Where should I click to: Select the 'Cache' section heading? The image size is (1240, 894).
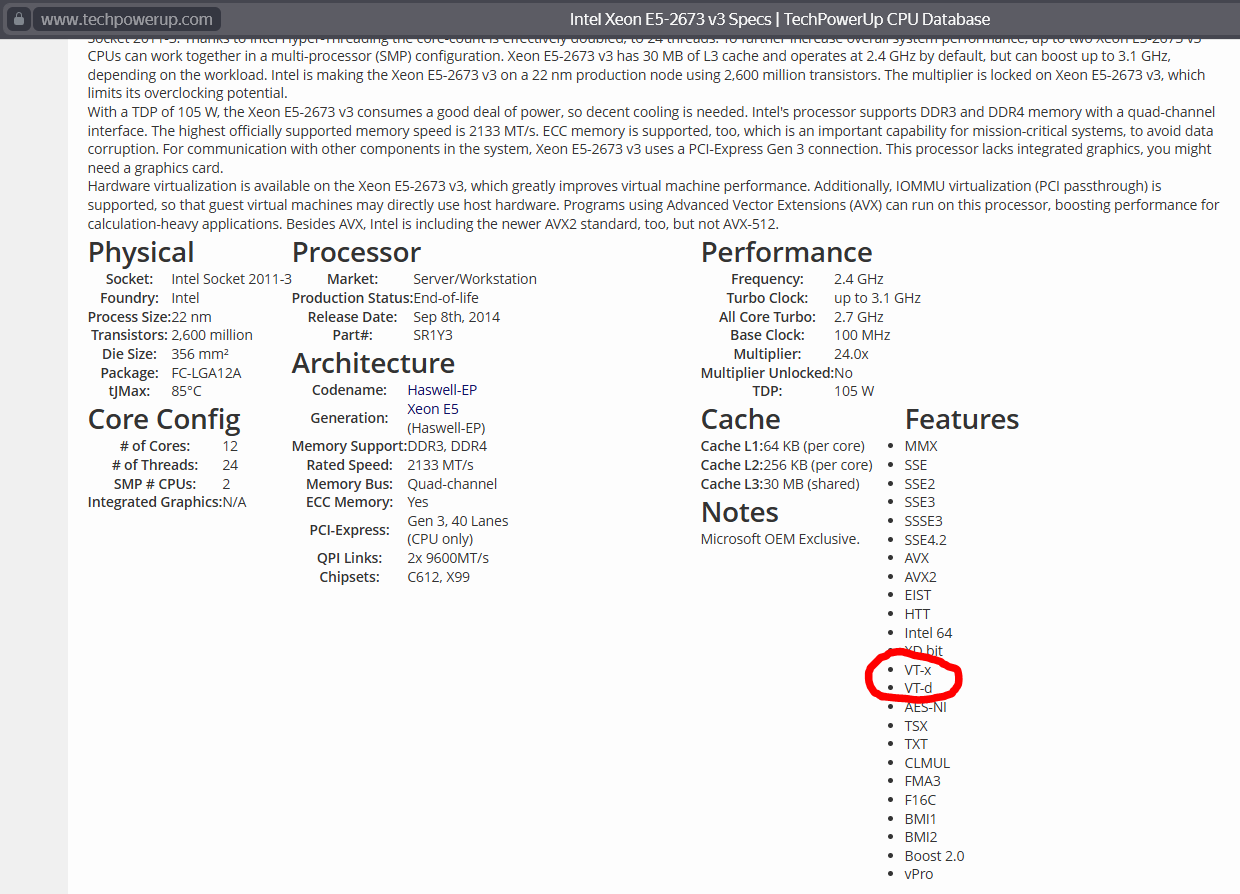click(x=740, y=419)
